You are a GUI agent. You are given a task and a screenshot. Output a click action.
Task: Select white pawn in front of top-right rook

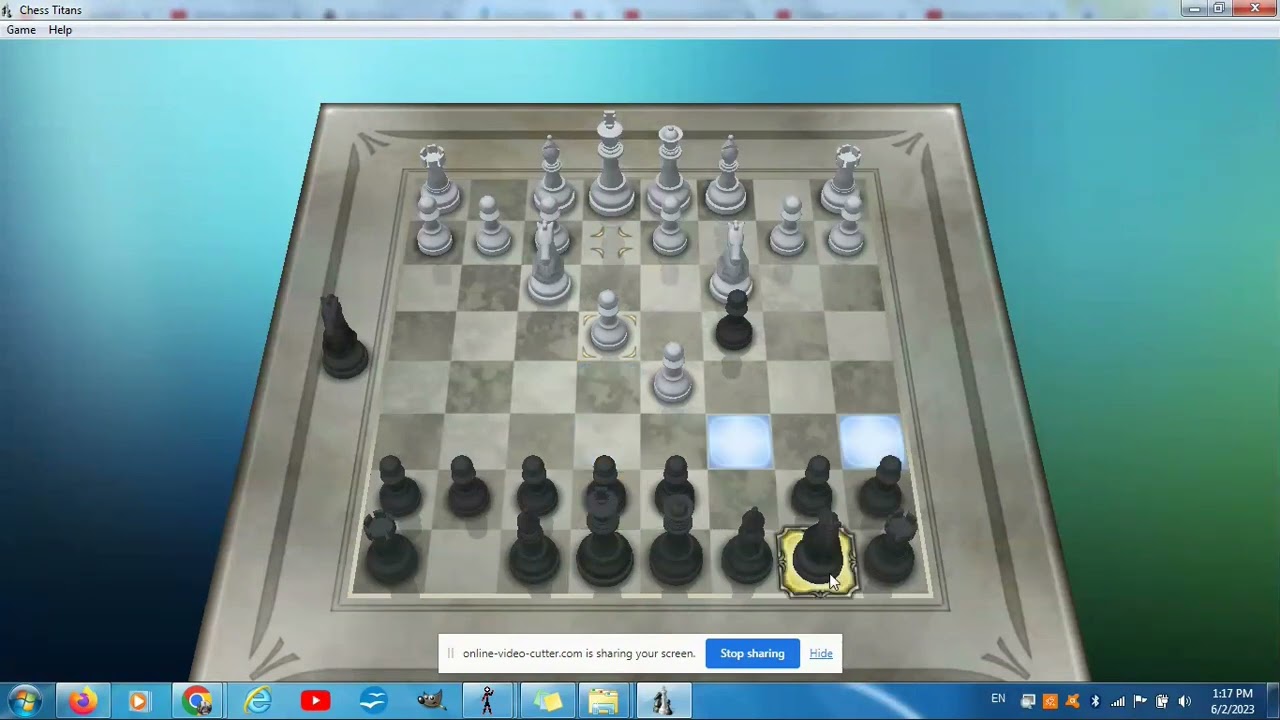point(847,228)
